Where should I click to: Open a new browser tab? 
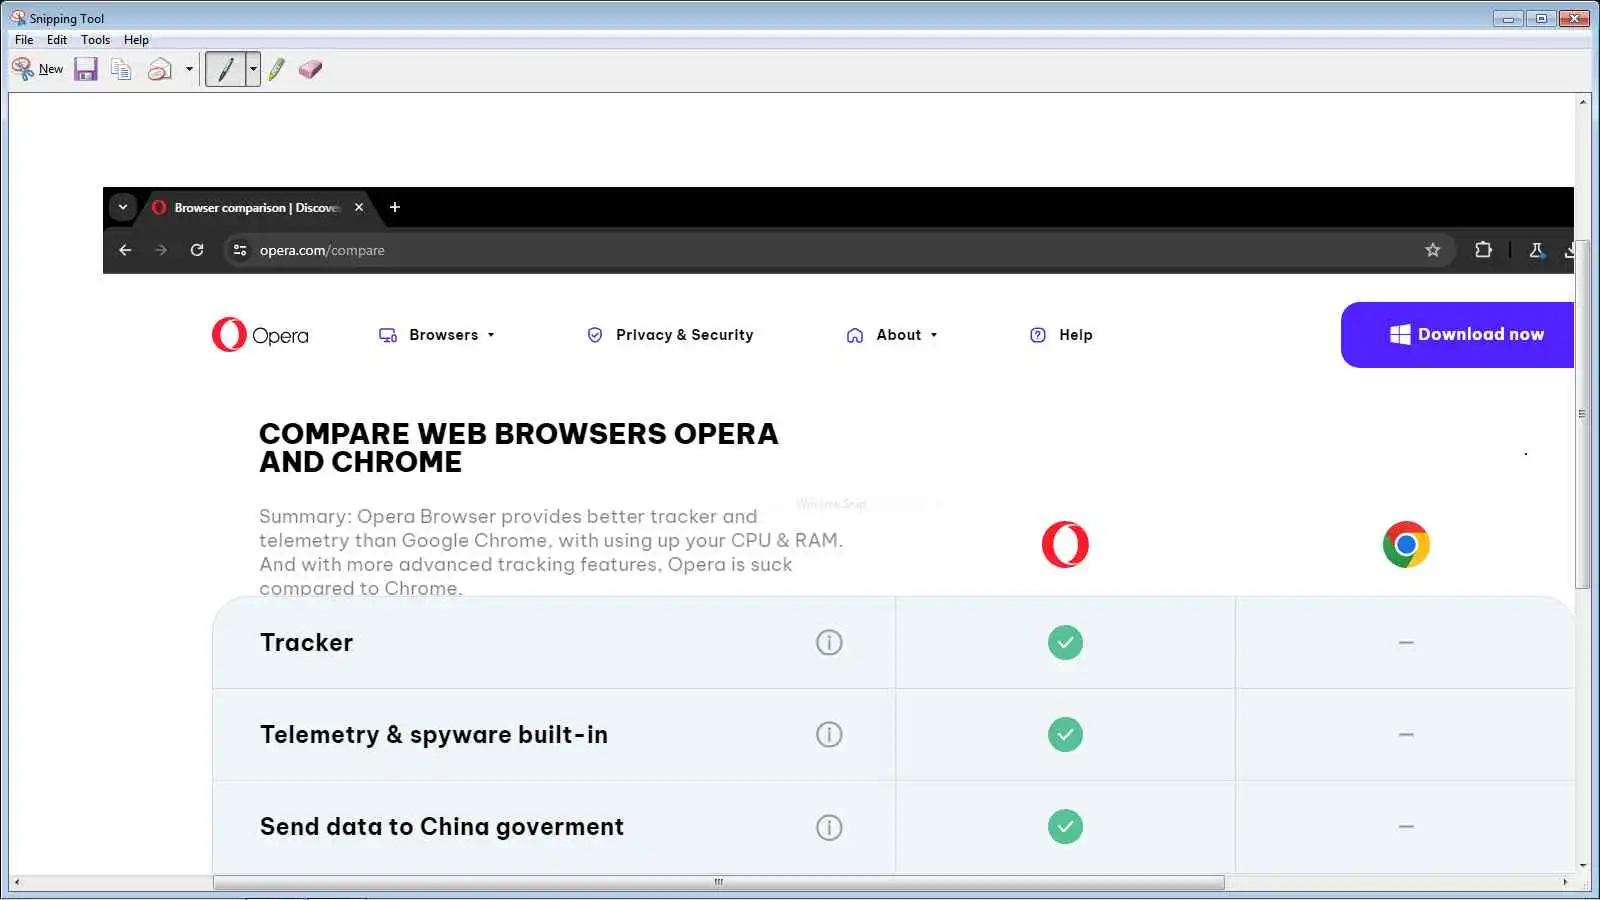pos(395,207)
